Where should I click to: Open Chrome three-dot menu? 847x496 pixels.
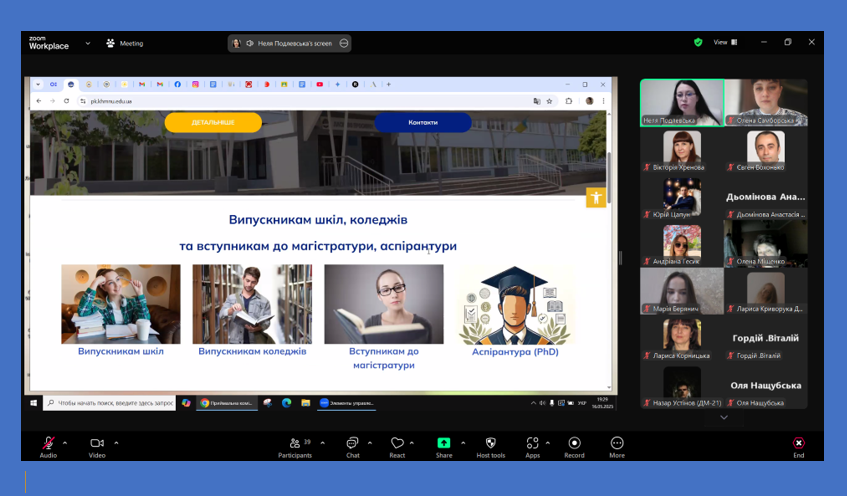603,101
